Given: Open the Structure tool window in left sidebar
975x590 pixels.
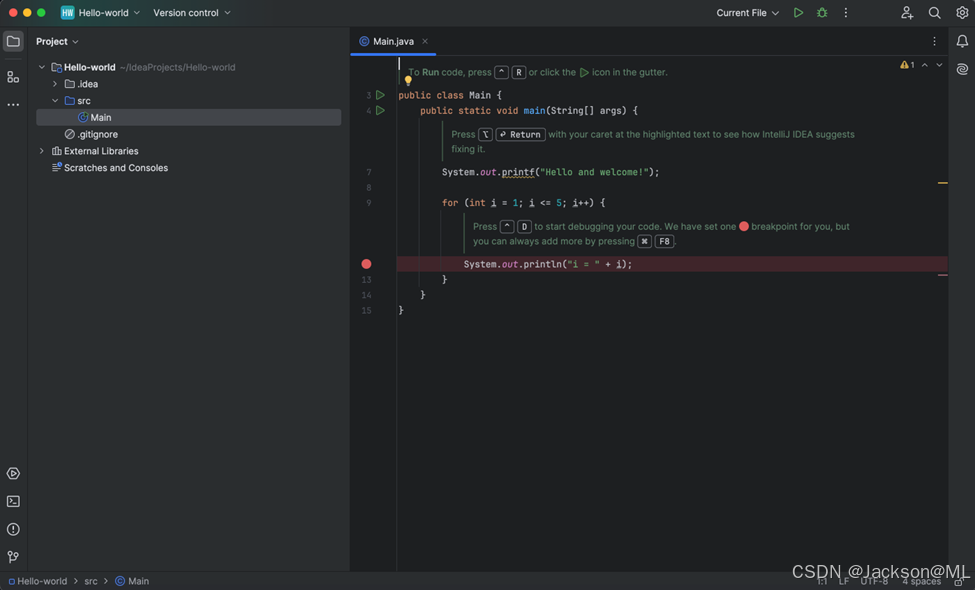Looking at the screenshot, I should click(13, 77).
